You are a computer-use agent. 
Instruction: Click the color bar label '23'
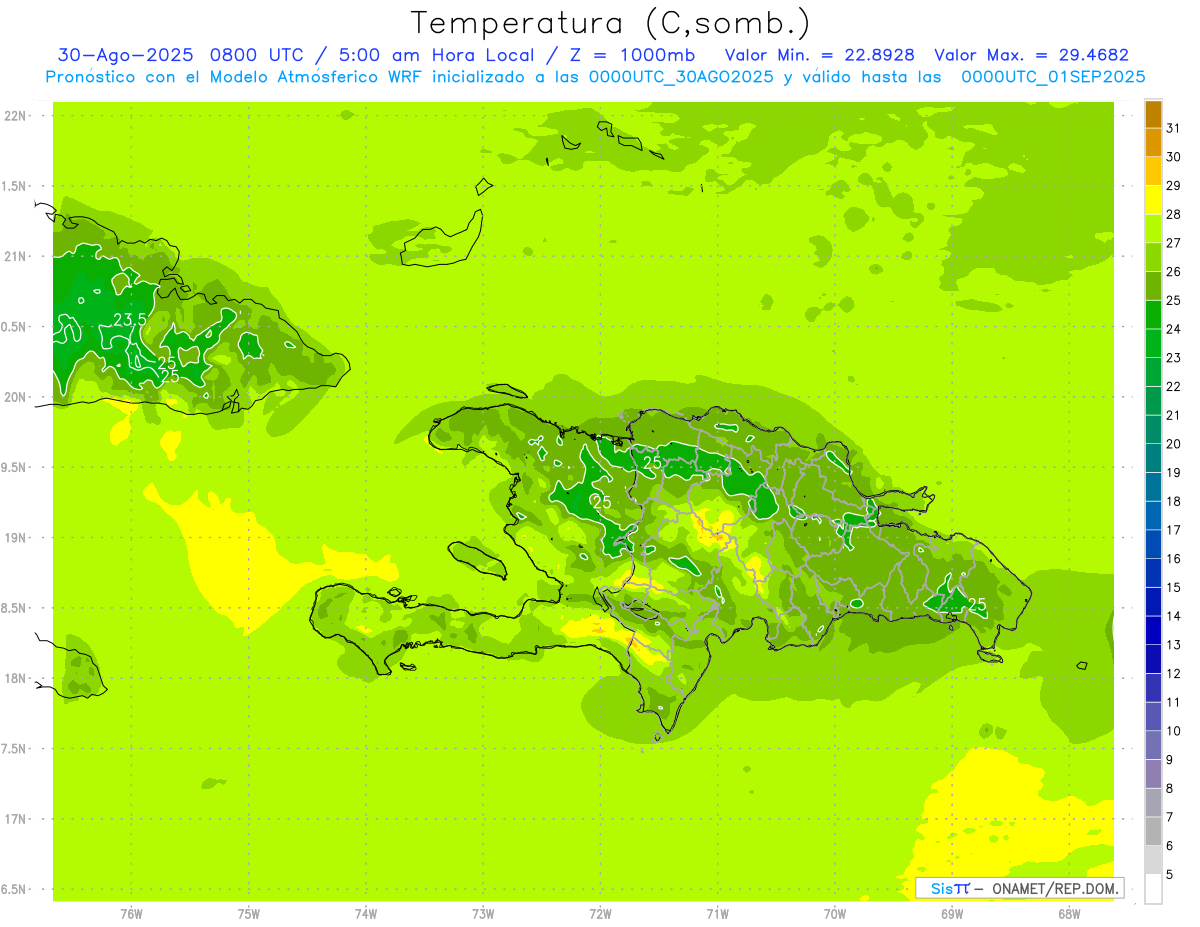click(x=1174, y=358)
